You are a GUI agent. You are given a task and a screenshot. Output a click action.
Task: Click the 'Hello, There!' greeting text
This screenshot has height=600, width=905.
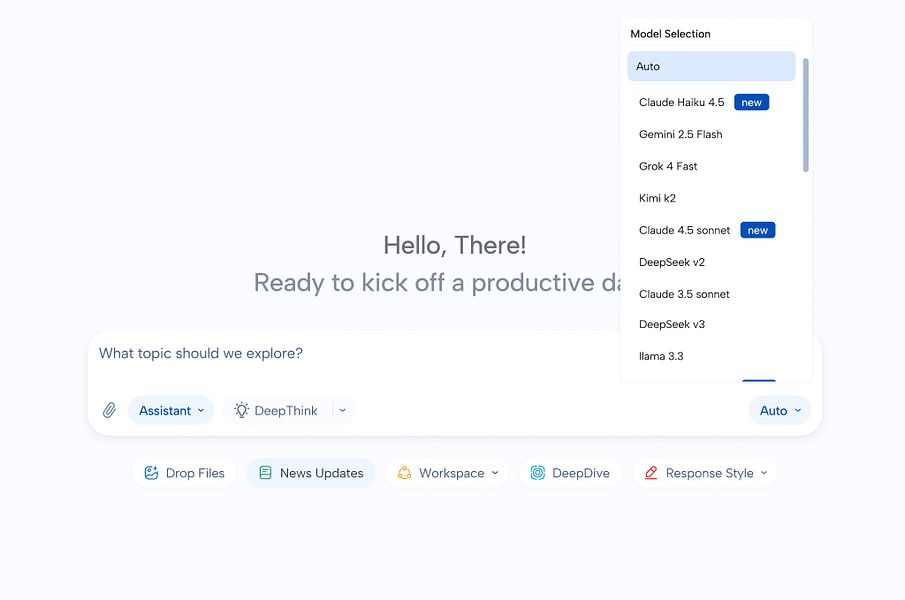(x=455, y=245)
